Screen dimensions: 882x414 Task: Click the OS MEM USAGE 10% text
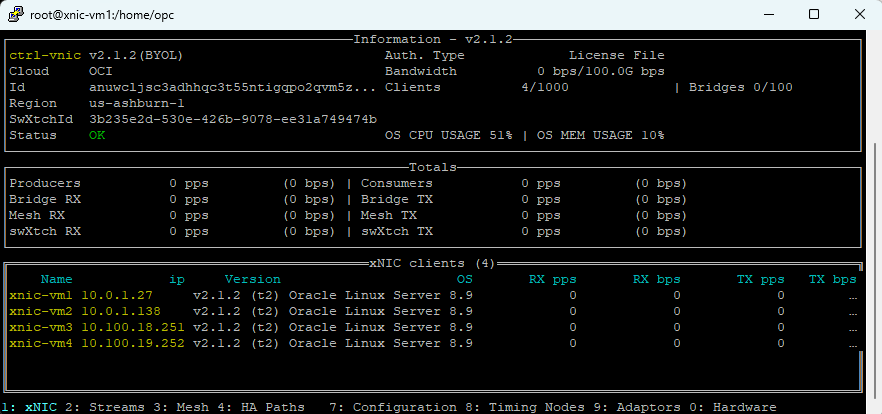point(601,136)
